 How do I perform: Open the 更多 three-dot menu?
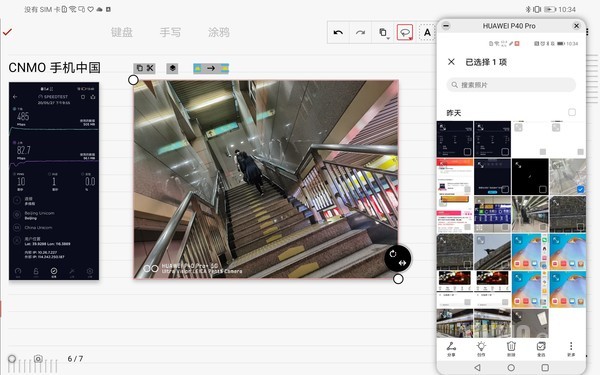571,349
